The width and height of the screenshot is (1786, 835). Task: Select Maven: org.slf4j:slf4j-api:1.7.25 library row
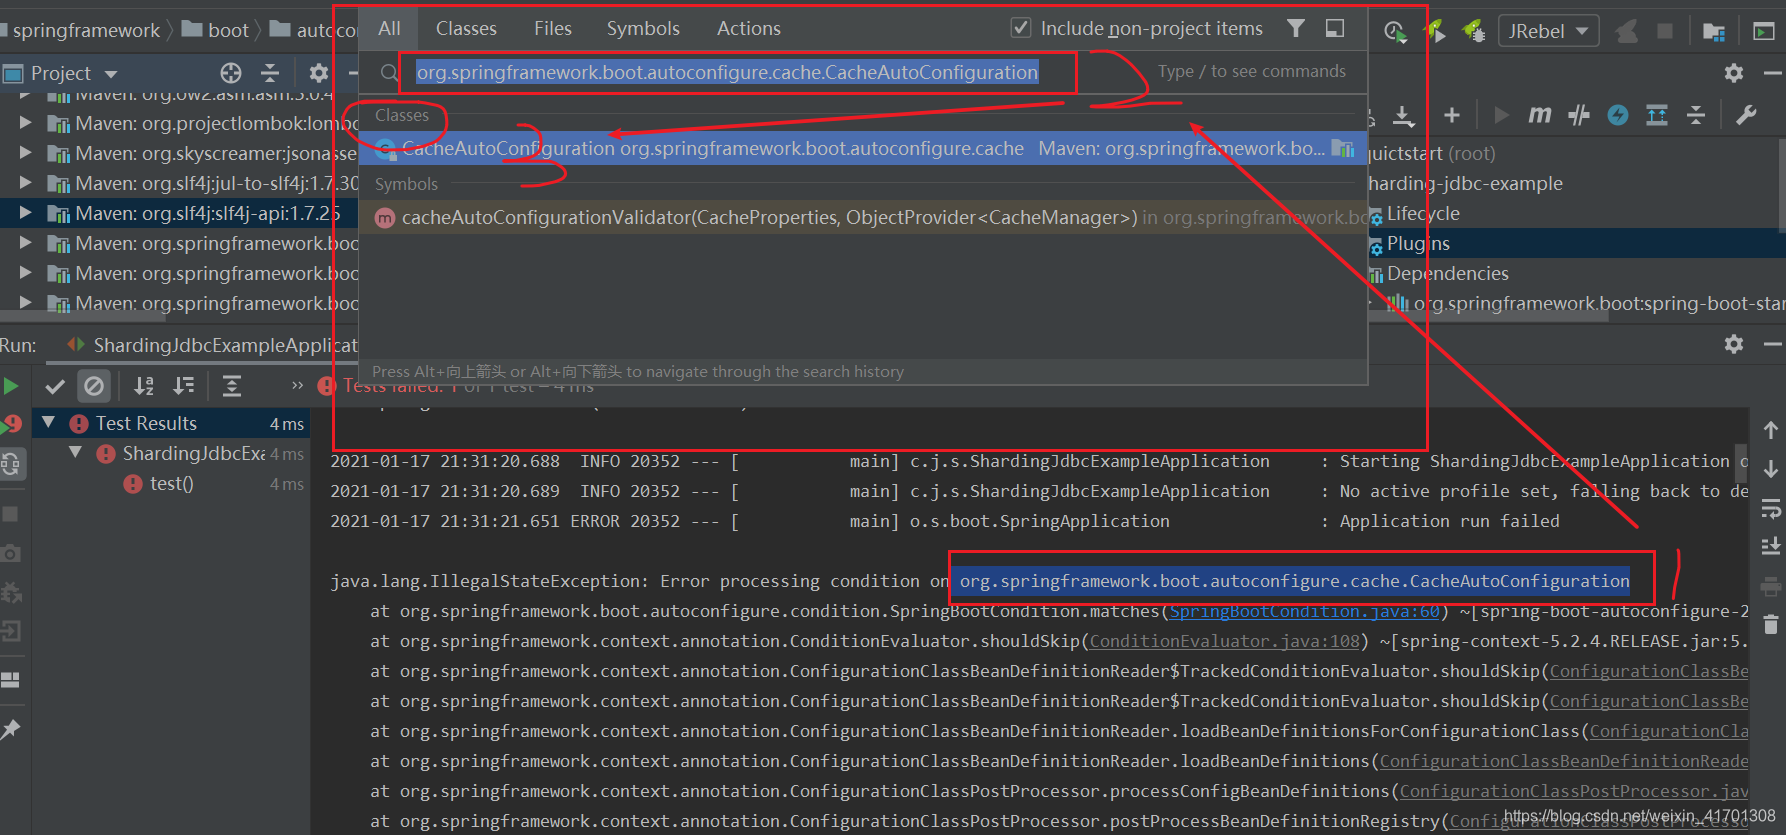pos(180,213)
